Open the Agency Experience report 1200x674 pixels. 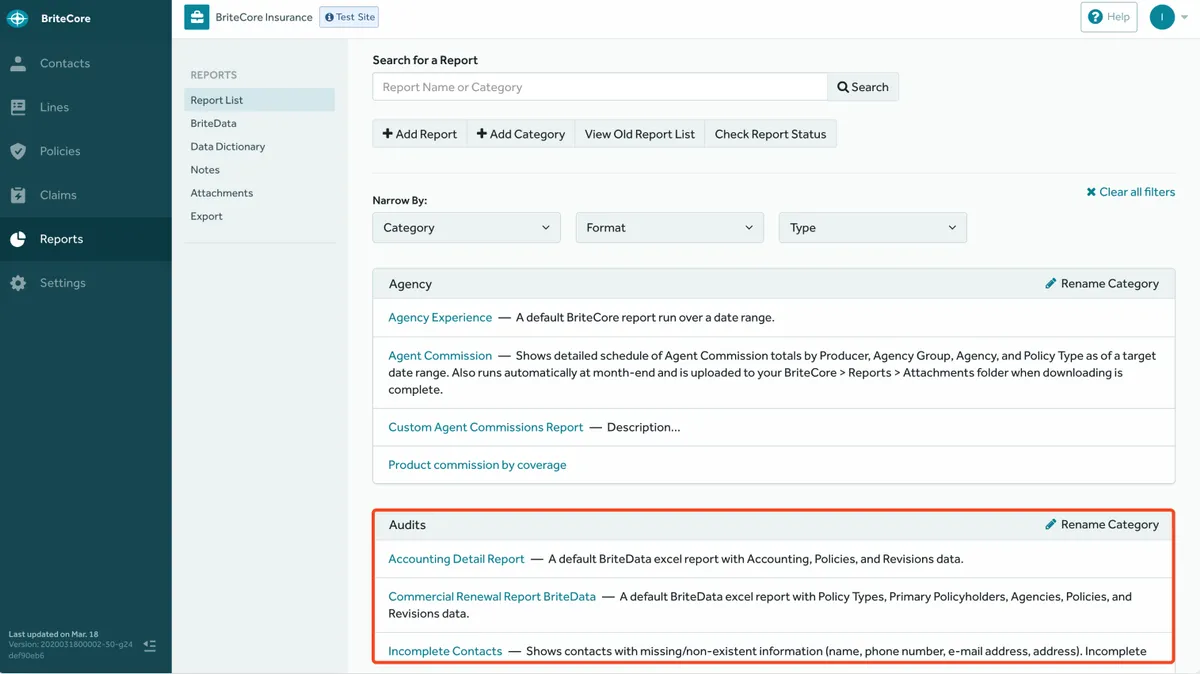(440, 318)
